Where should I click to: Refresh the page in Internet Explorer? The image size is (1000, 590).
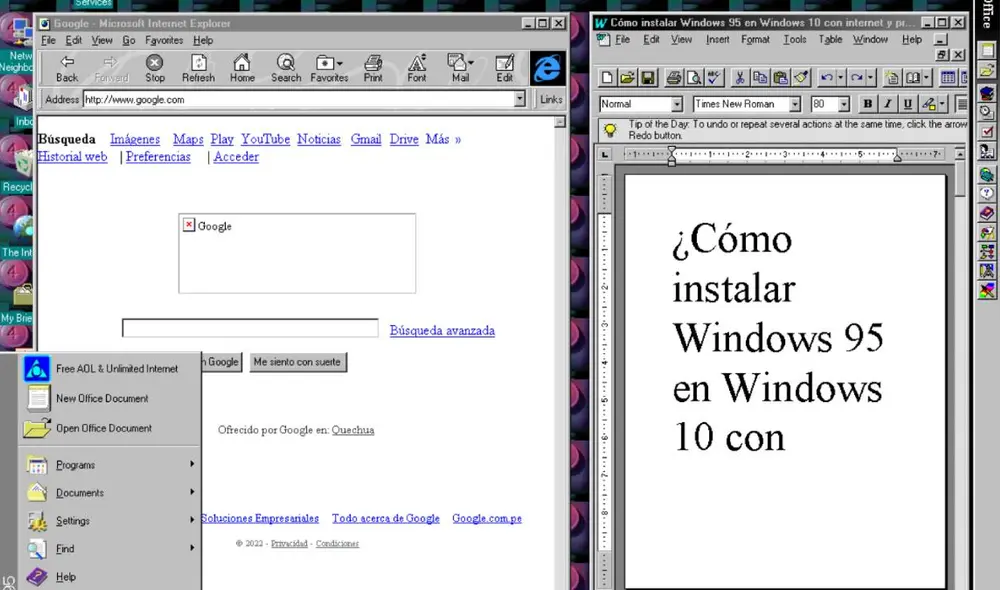pos(199,67)
